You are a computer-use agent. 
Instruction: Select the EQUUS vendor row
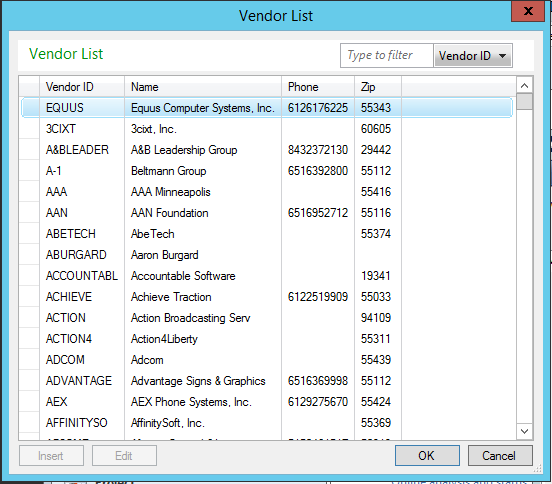(267, 108)
